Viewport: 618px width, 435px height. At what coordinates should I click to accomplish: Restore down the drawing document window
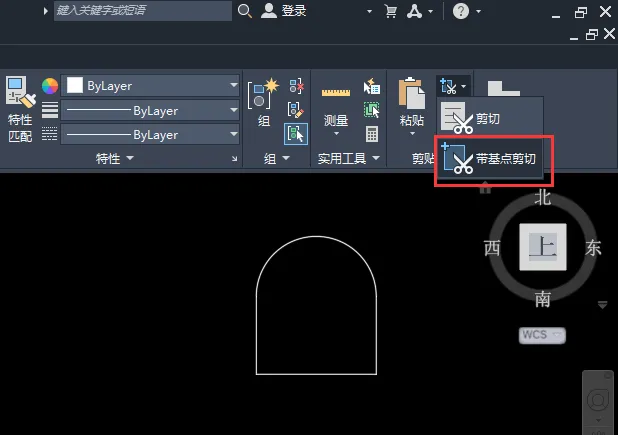[x=592, y=34]
